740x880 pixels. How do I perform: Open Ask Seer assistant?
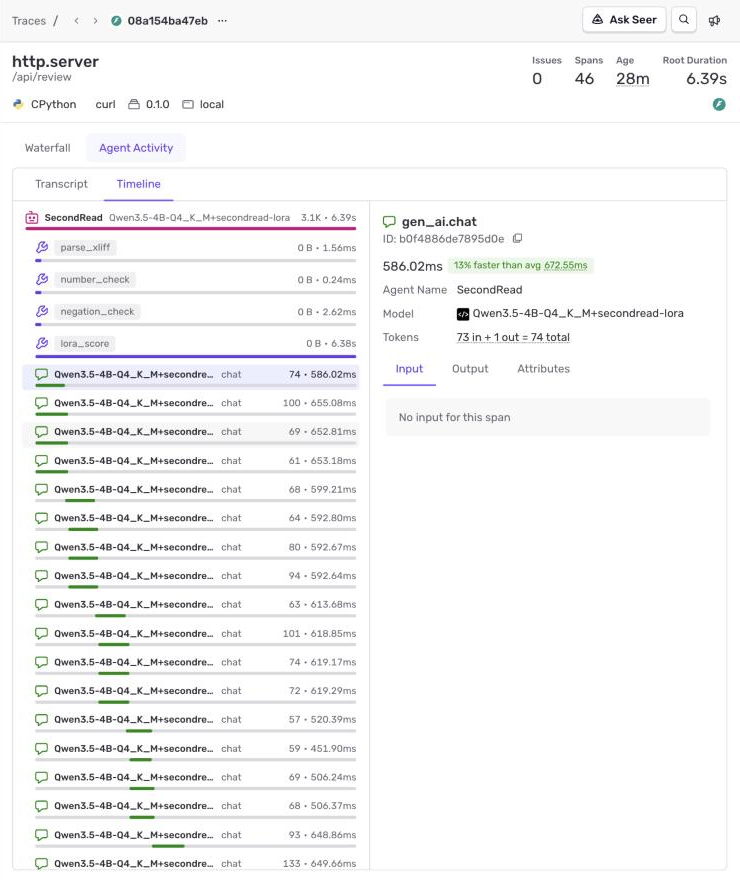[624, 20]
